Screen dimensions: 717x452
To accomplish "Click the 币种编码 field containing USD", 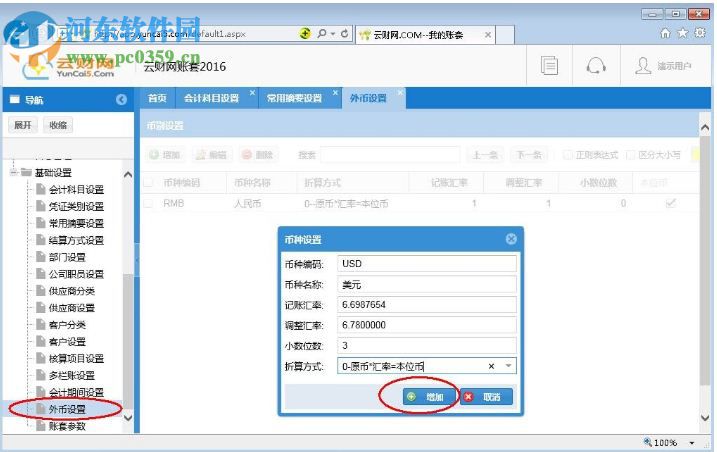I will (x=427, y=264).
